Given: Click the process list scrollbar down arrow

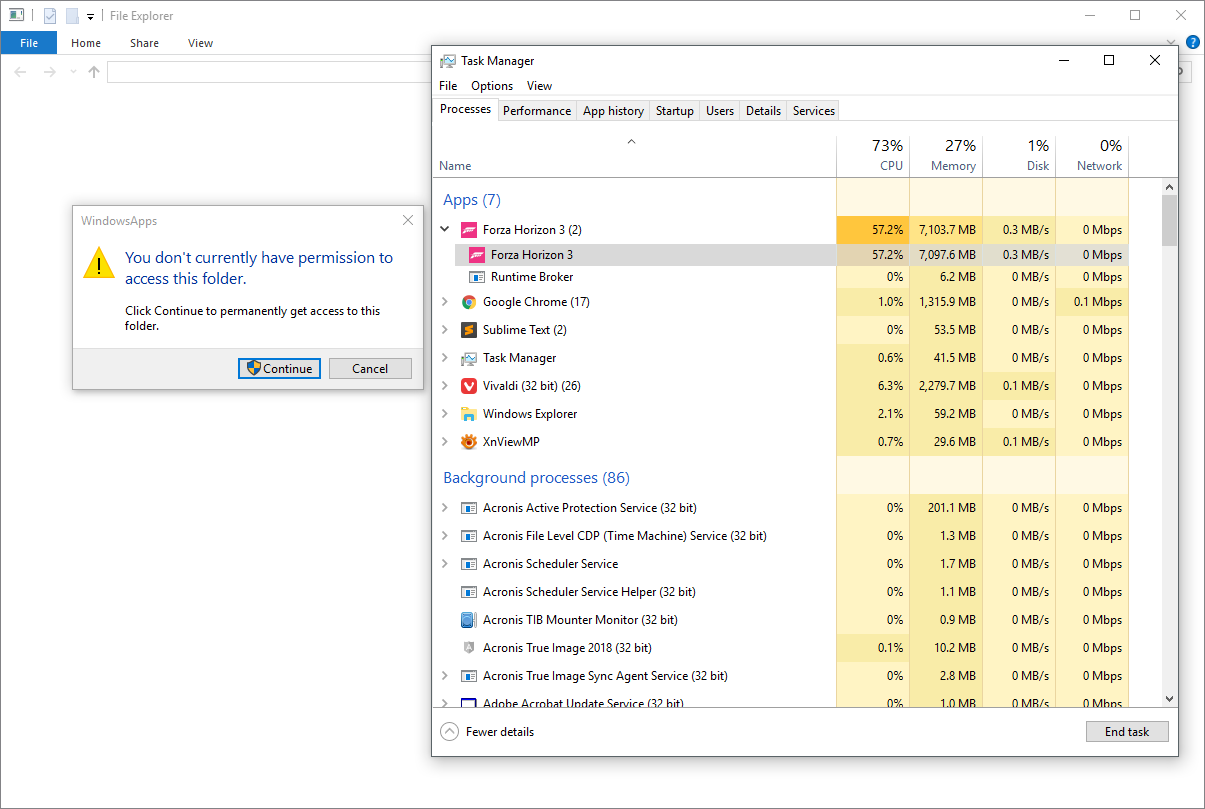Looking at the screenshot, I should tap(1170, 699).
